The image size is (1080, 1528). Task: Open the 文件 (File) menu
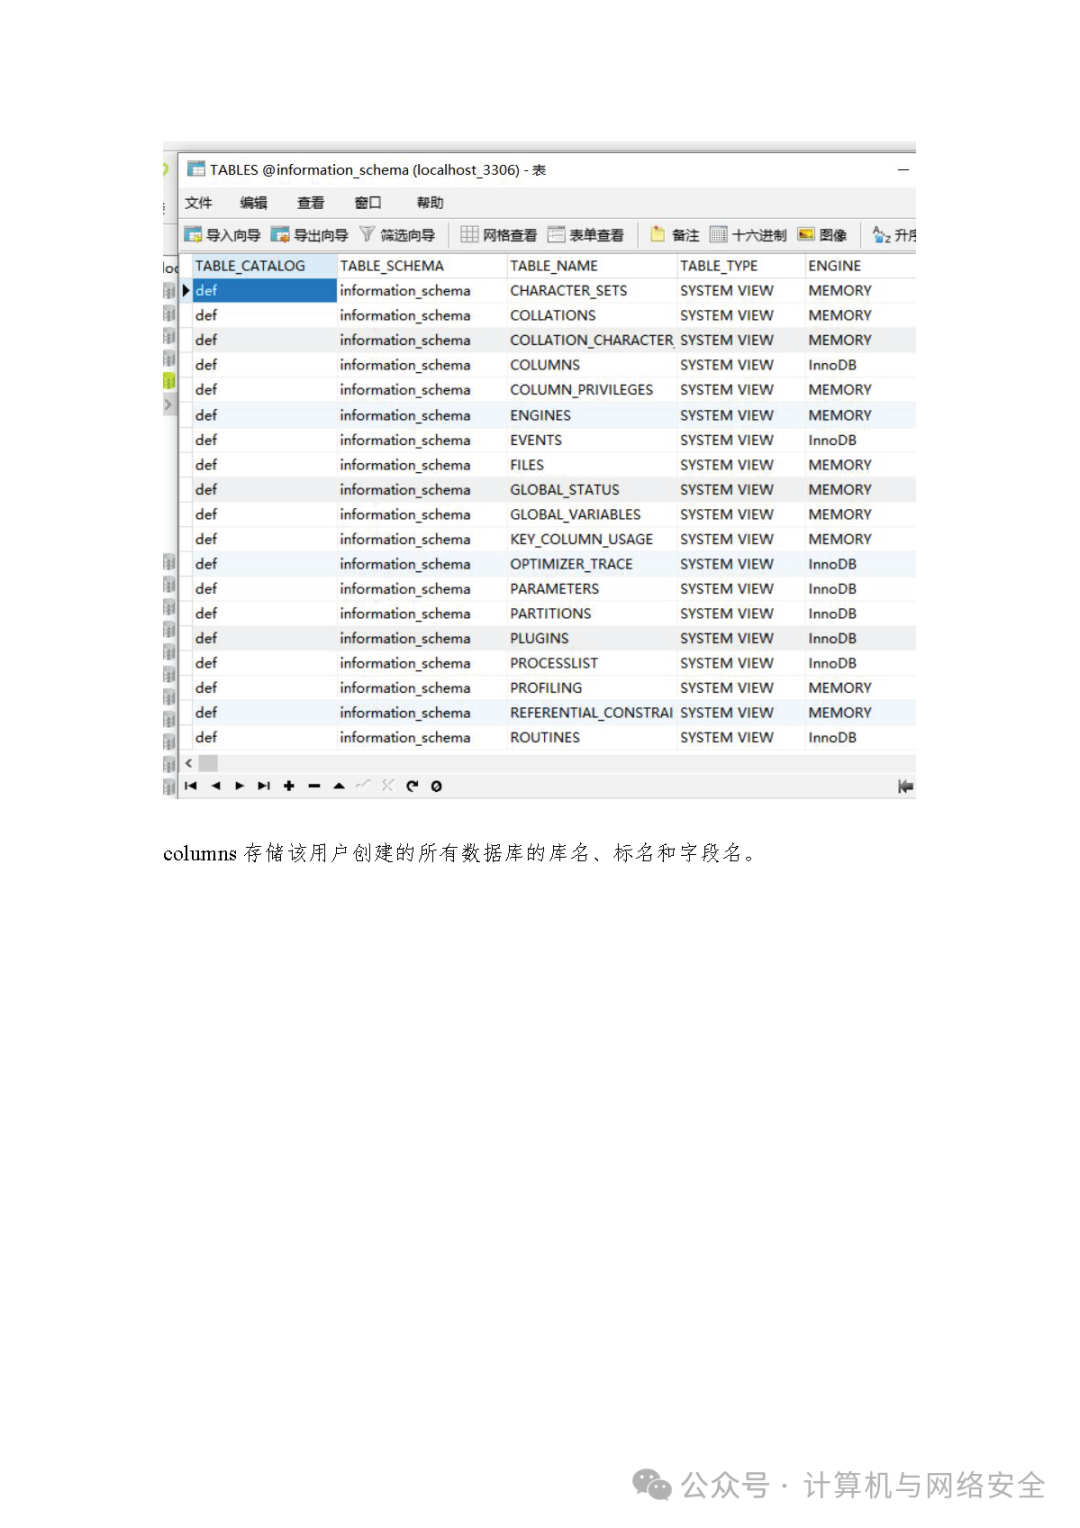click(x=198, y=203)
